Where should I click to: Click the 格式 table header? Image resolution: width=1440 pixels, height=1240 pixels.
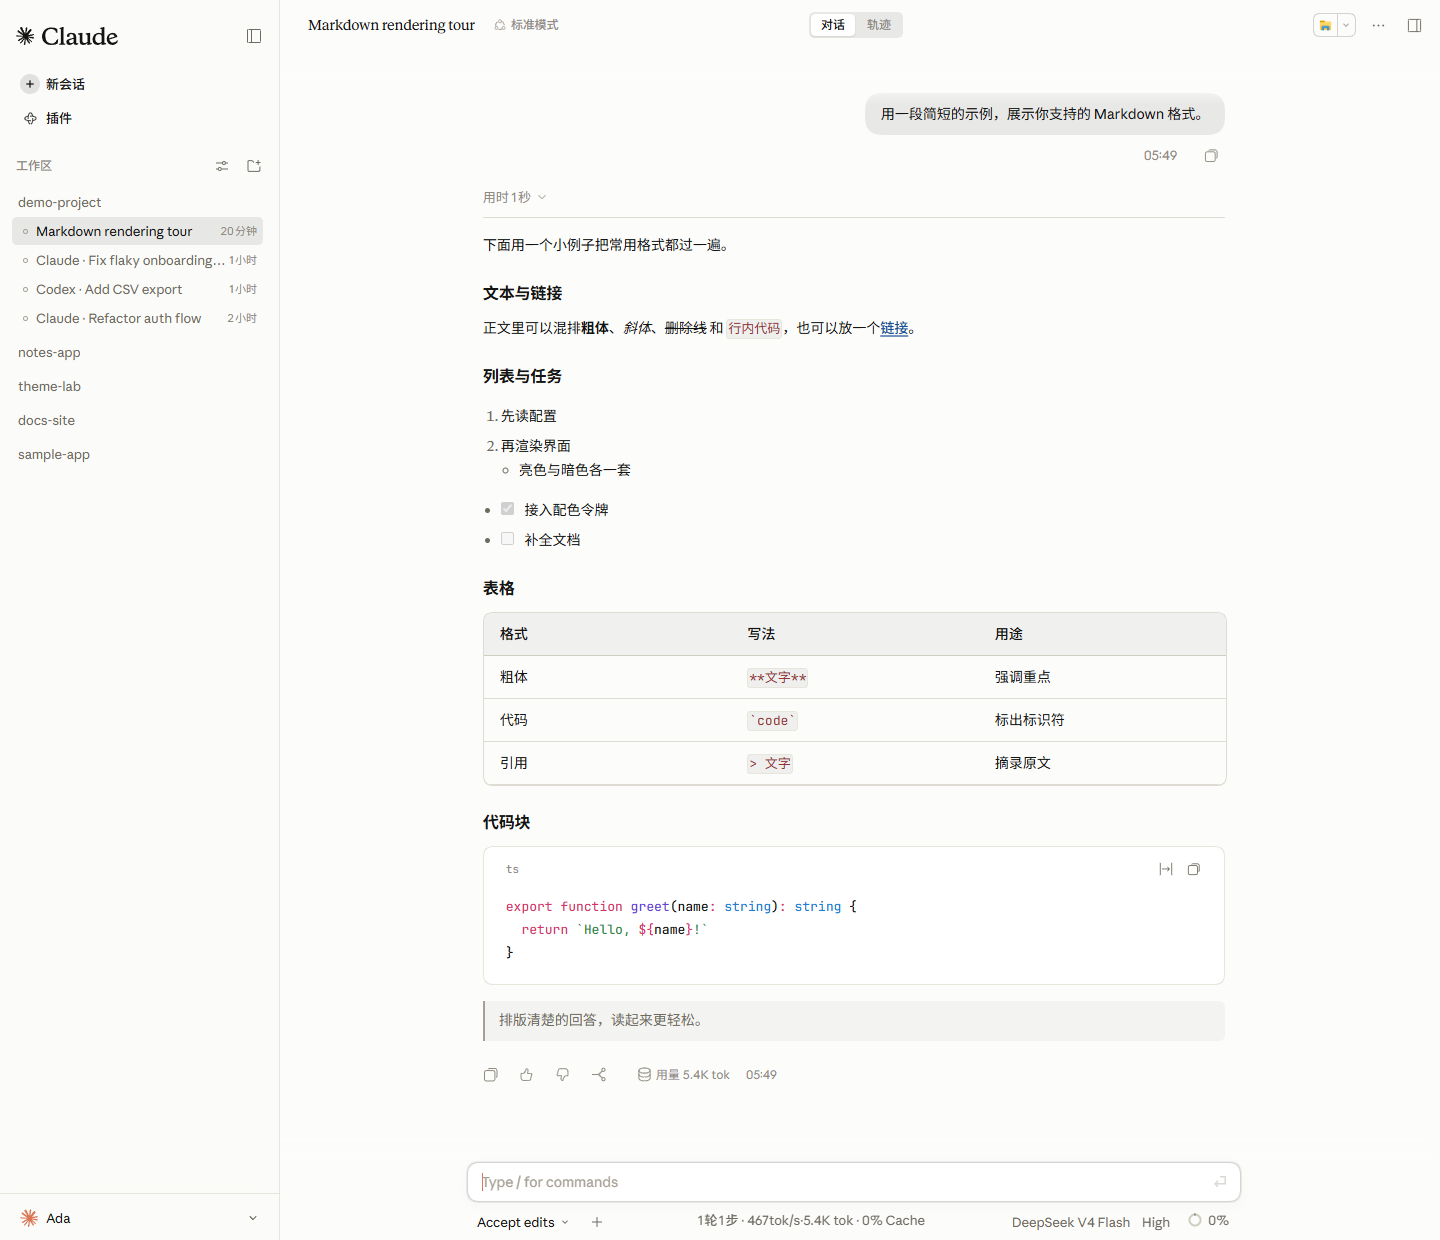coord(514,634)
